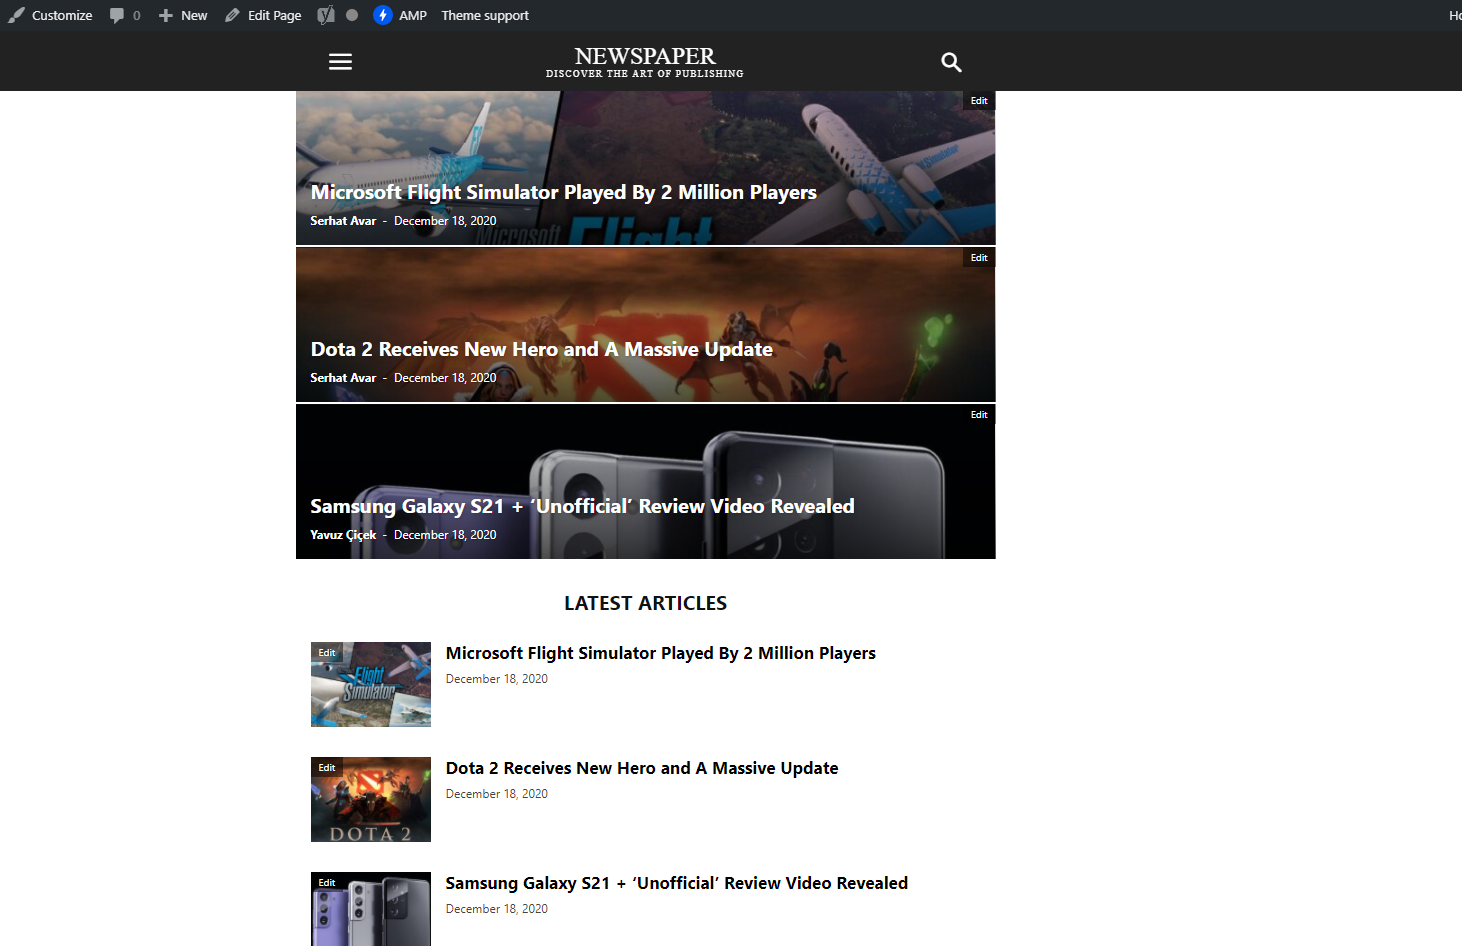Click the Customize brush icon
Screen dimensions: 1462x946
coord(16,15)
